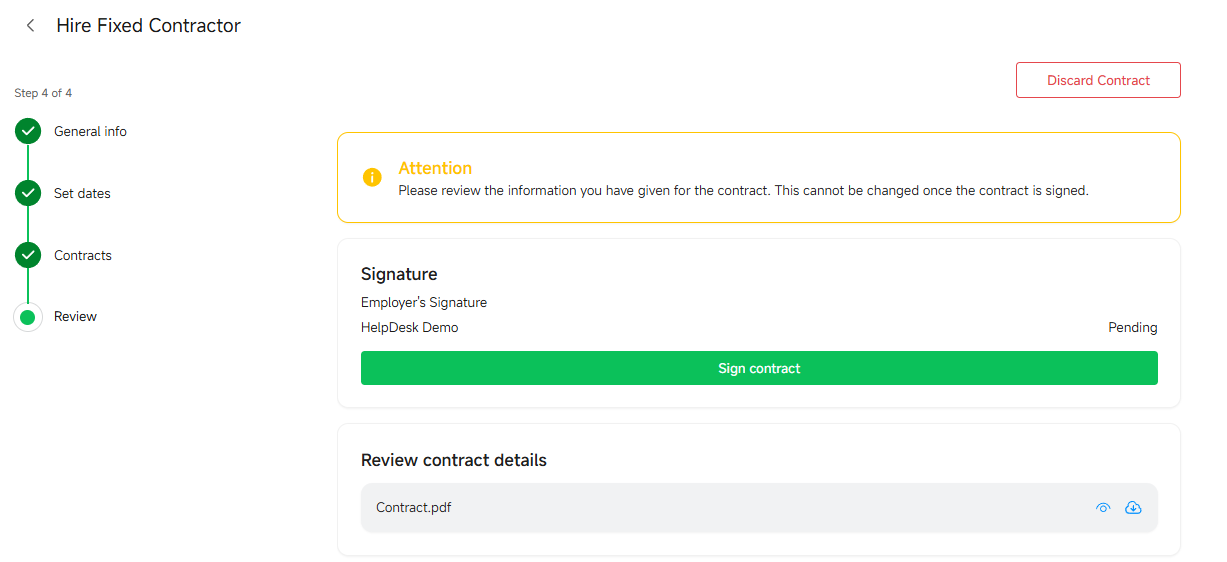Click the yellow Attention info icon
This screenshot has height=562, width=1227.
point(372,177)
